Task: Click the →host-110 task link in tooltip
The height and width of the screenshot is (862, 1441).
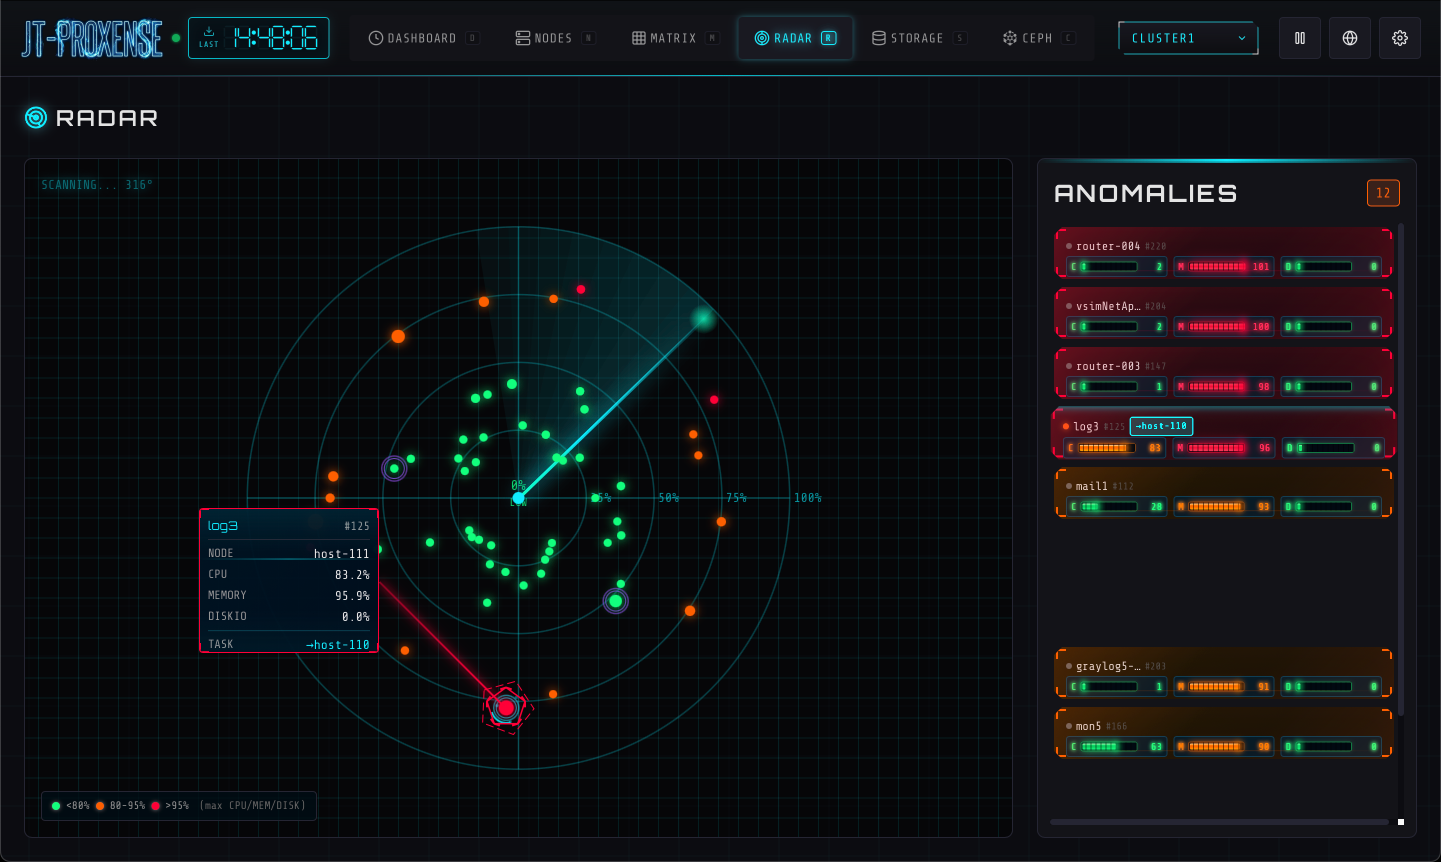Action: point(337,645)
